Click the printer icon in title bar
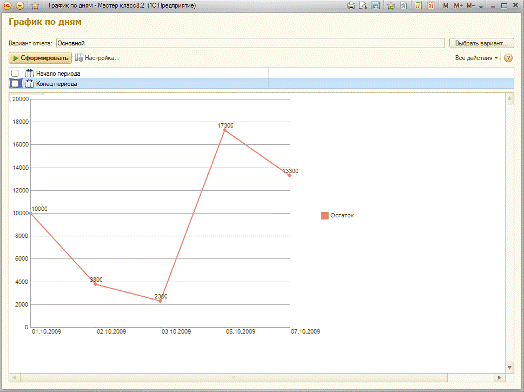The width and height of the screenshot is (524, 392). tap(351, 6)
